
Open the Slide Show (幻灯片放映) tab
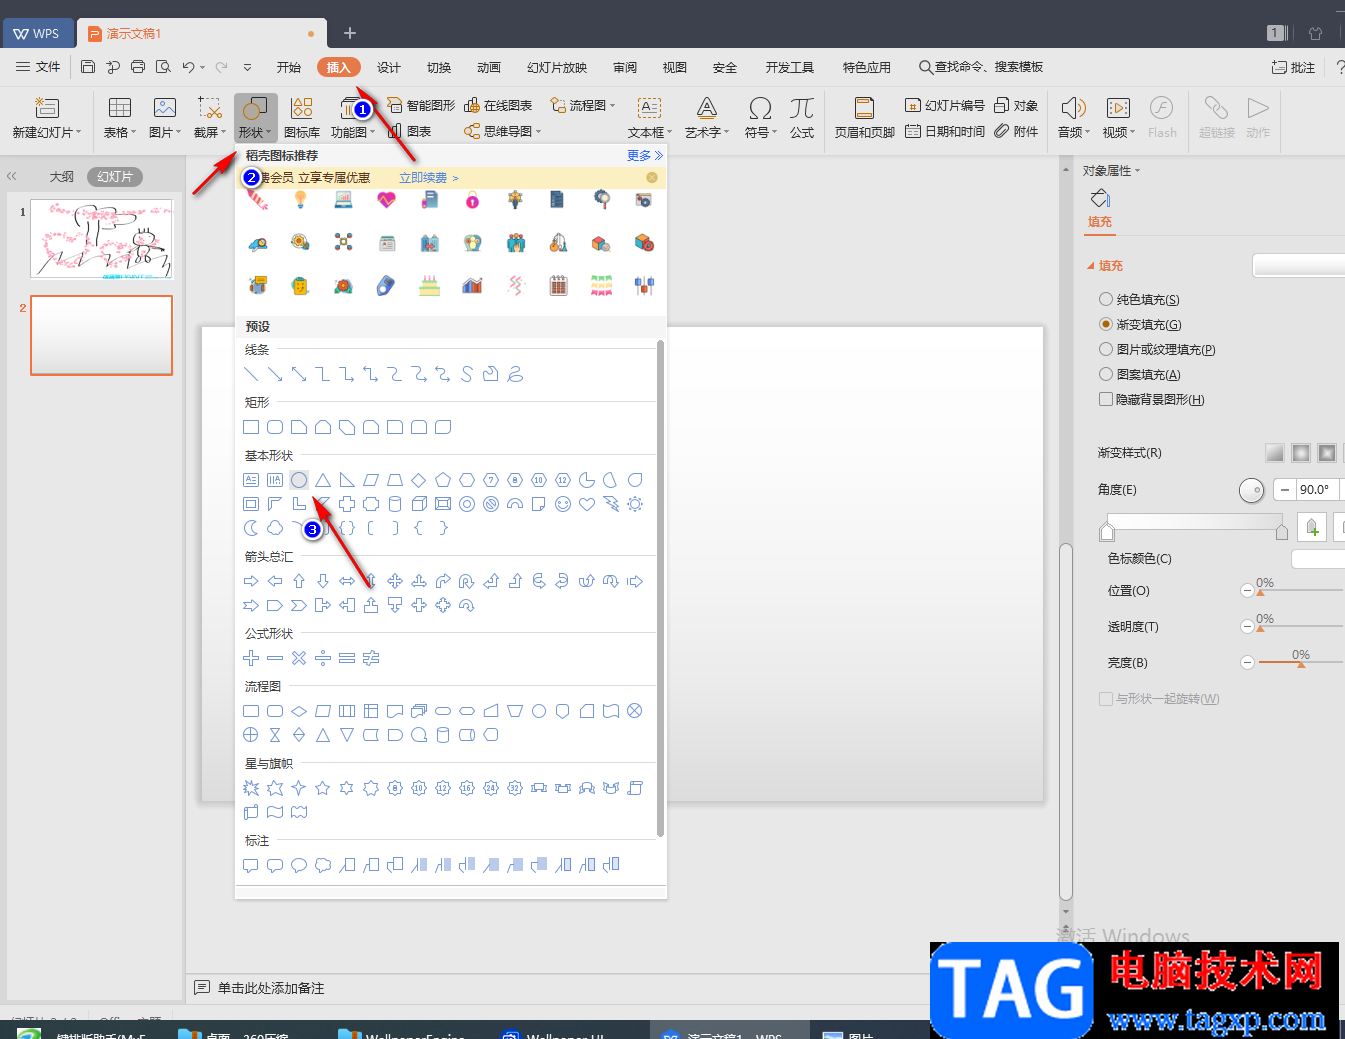pos(557,67)
